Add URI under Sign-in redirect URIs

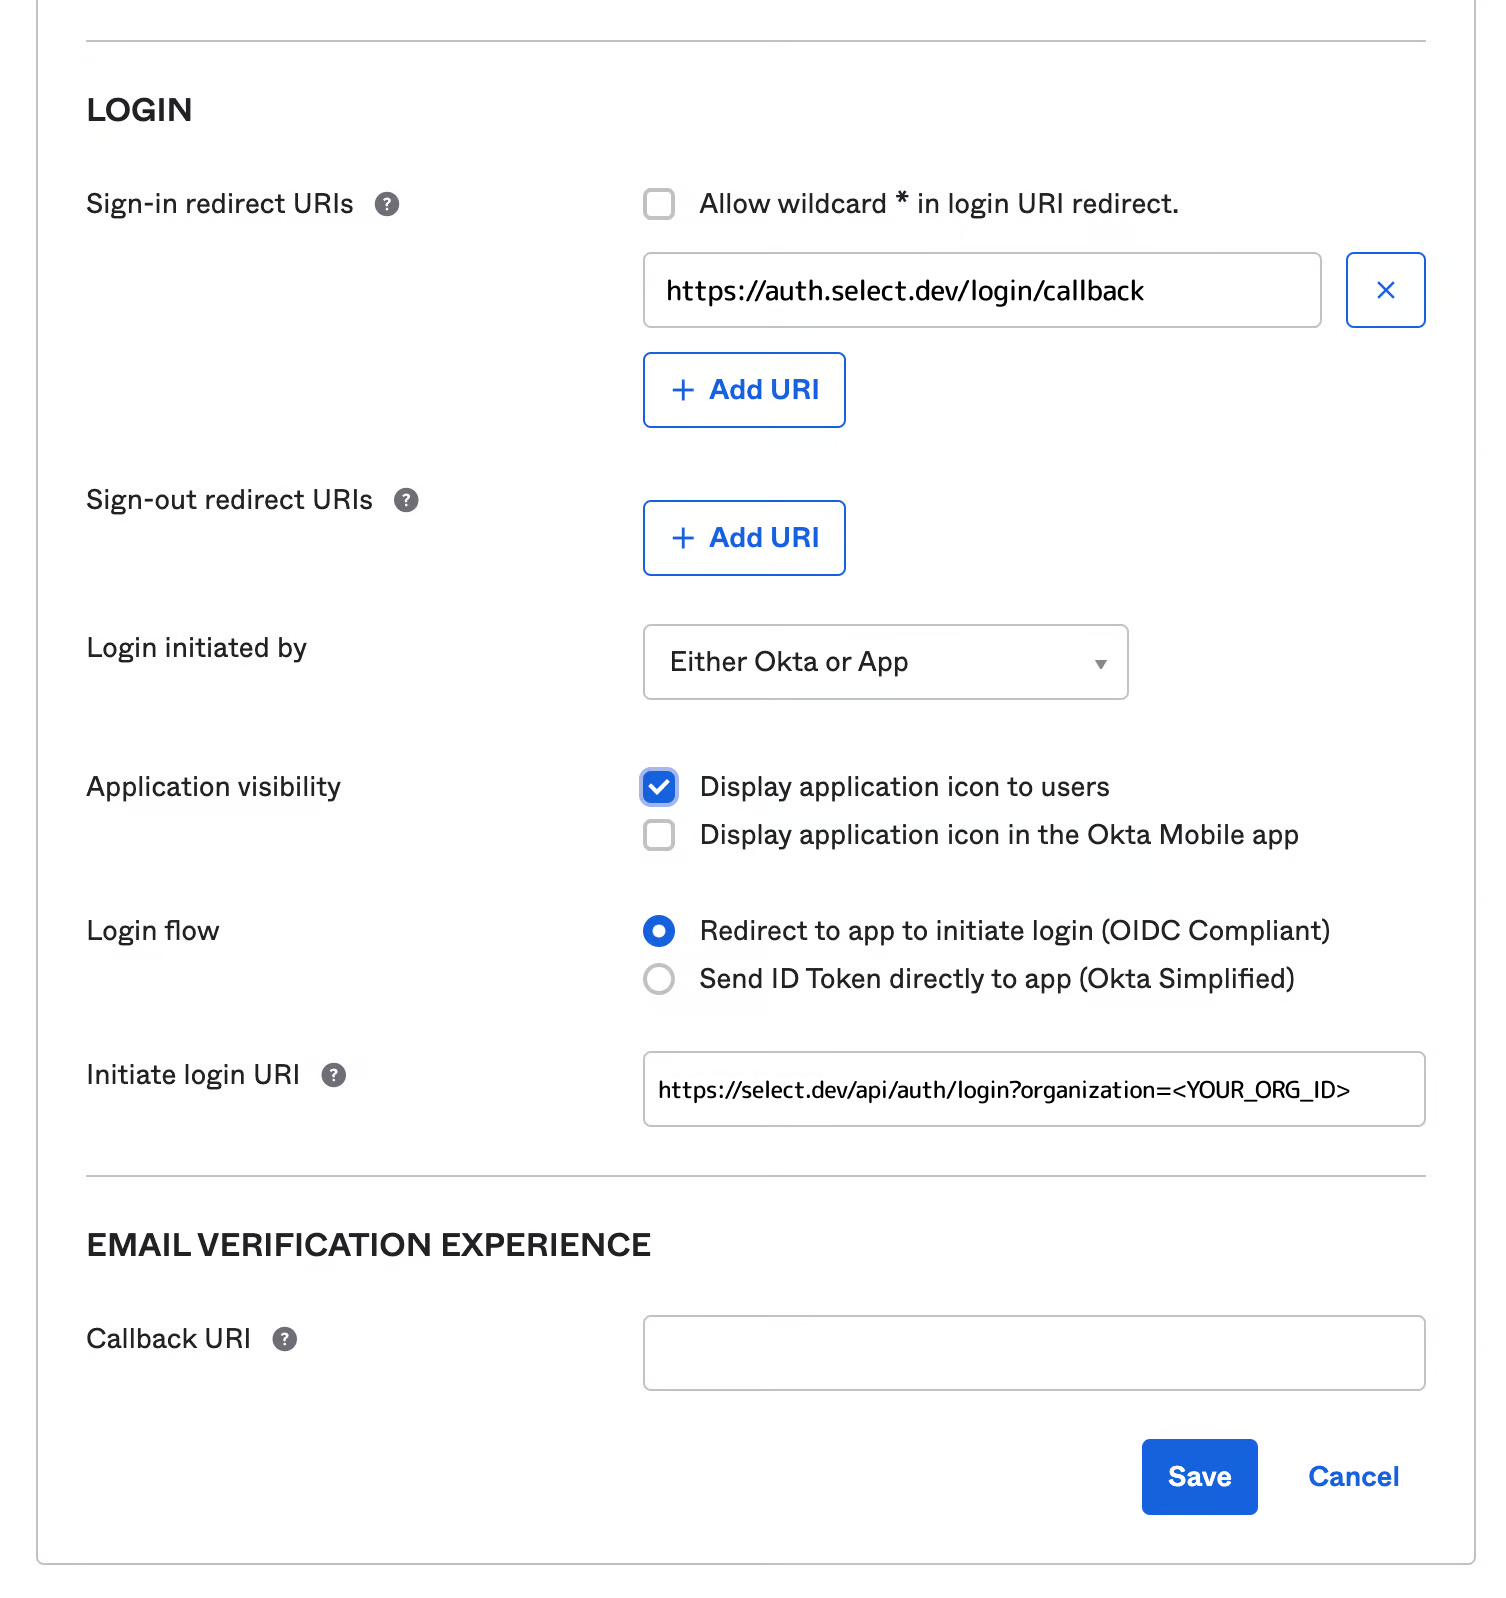744,390
